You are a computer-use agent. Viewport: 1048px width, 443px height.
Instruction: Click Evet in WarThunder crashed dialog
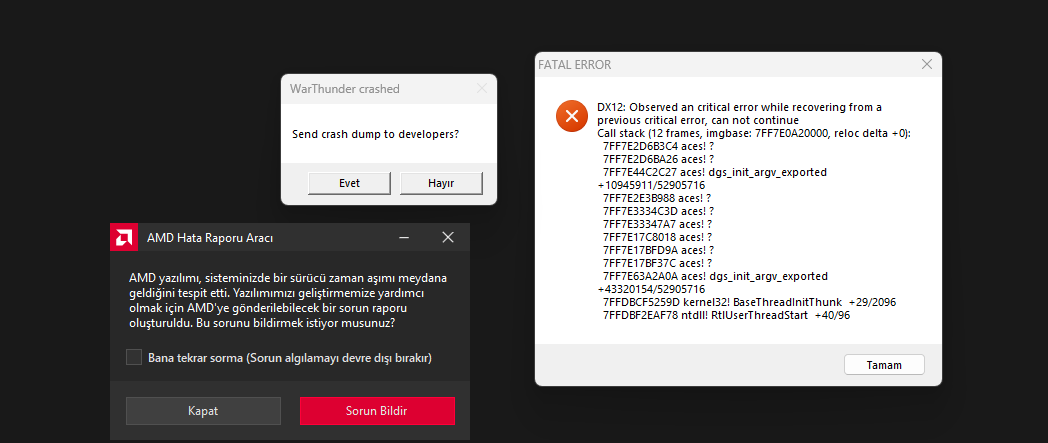[350, 183]
